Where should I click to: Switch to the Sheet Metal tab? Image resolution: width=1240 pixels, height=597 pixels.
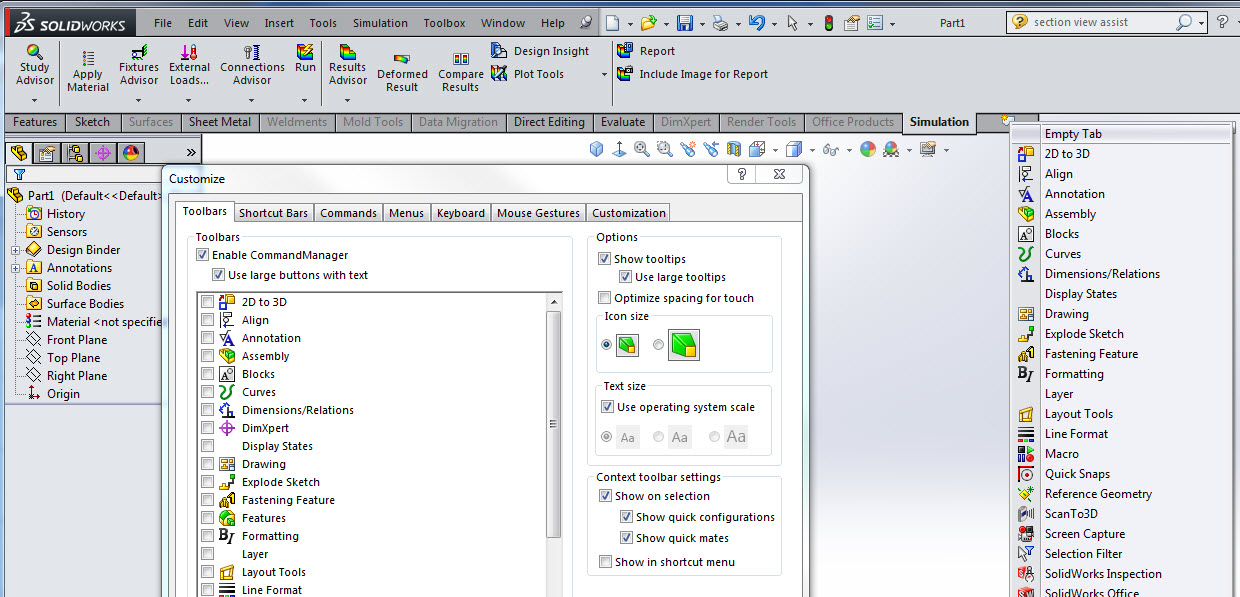pos(220,122)
